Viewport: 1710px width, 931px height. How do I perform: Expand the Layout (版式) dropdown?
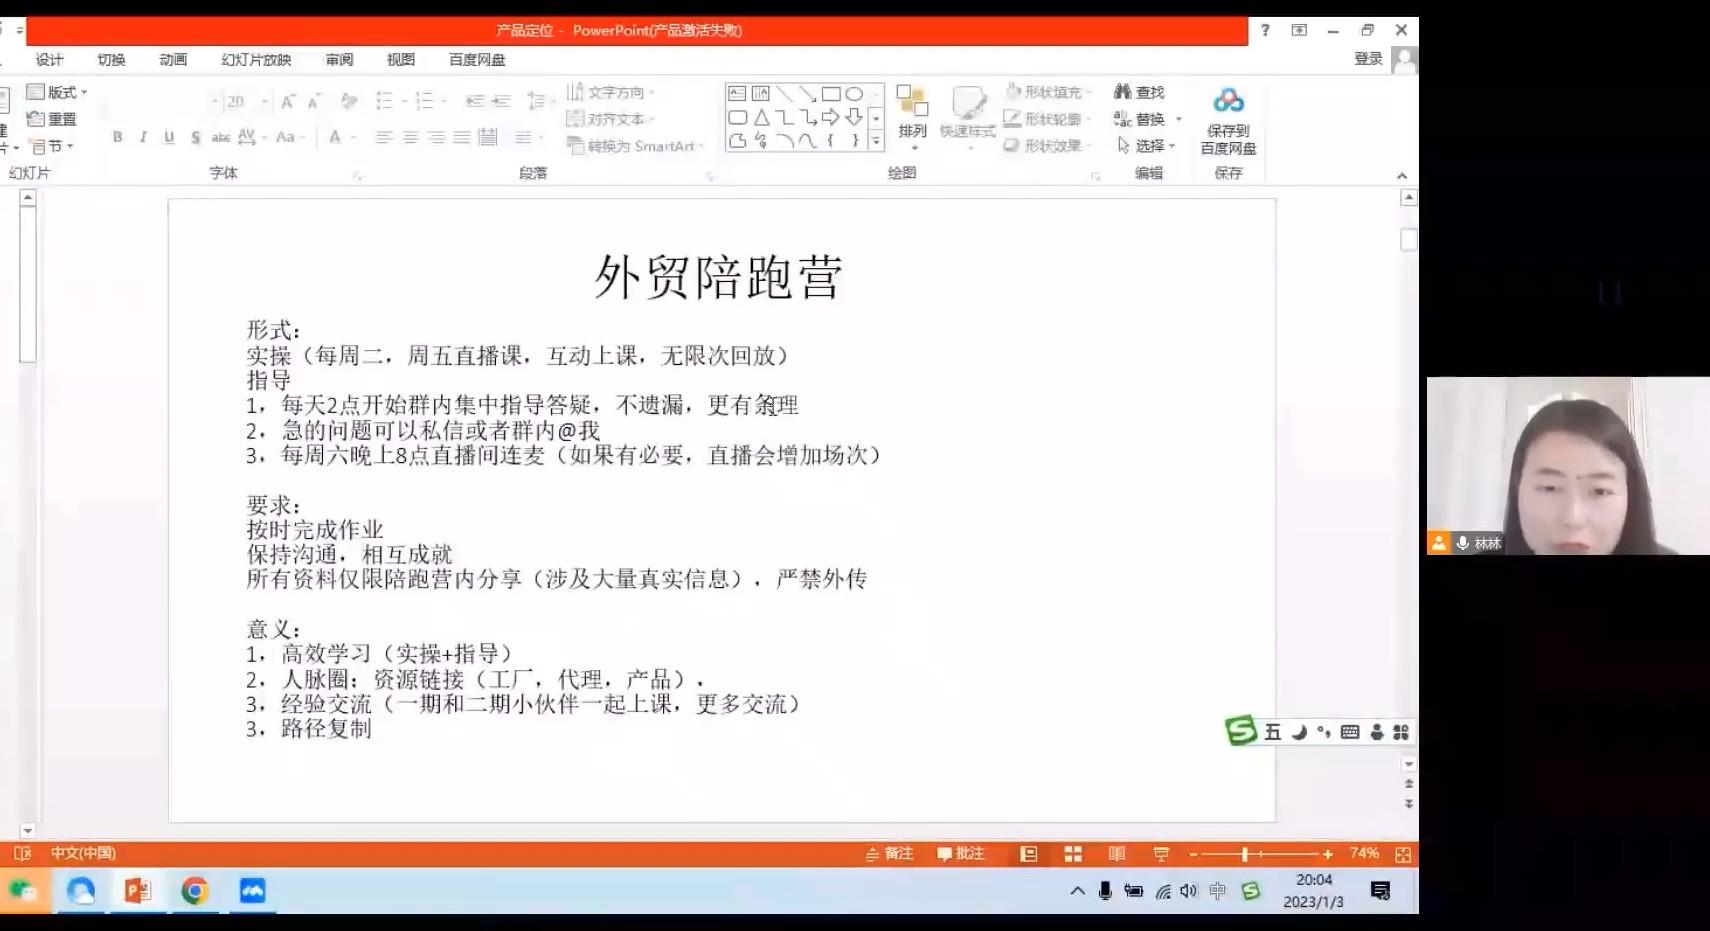tap(58, 92)
